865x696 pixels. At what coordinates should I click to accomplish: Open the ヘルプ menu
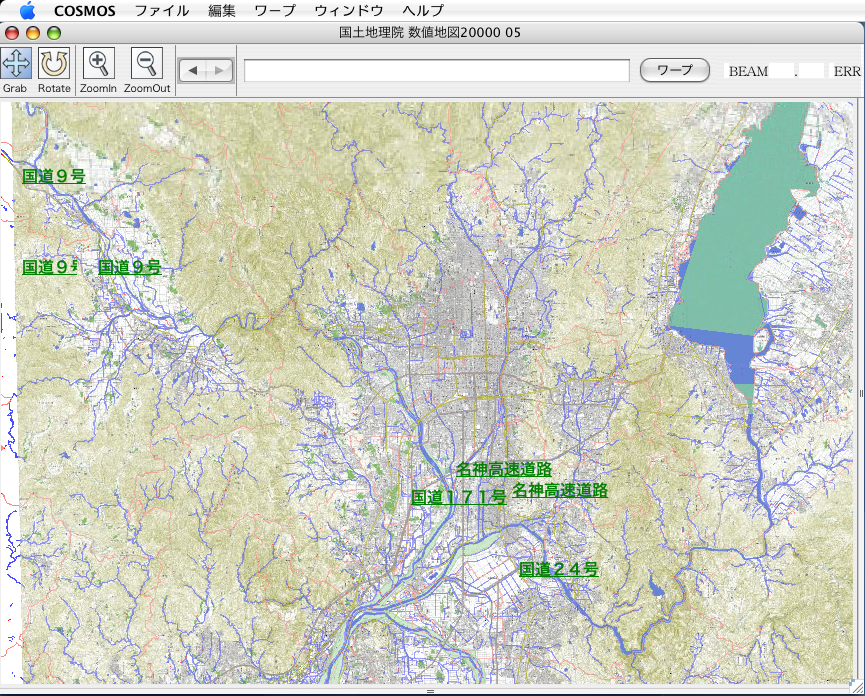[423, 10]
